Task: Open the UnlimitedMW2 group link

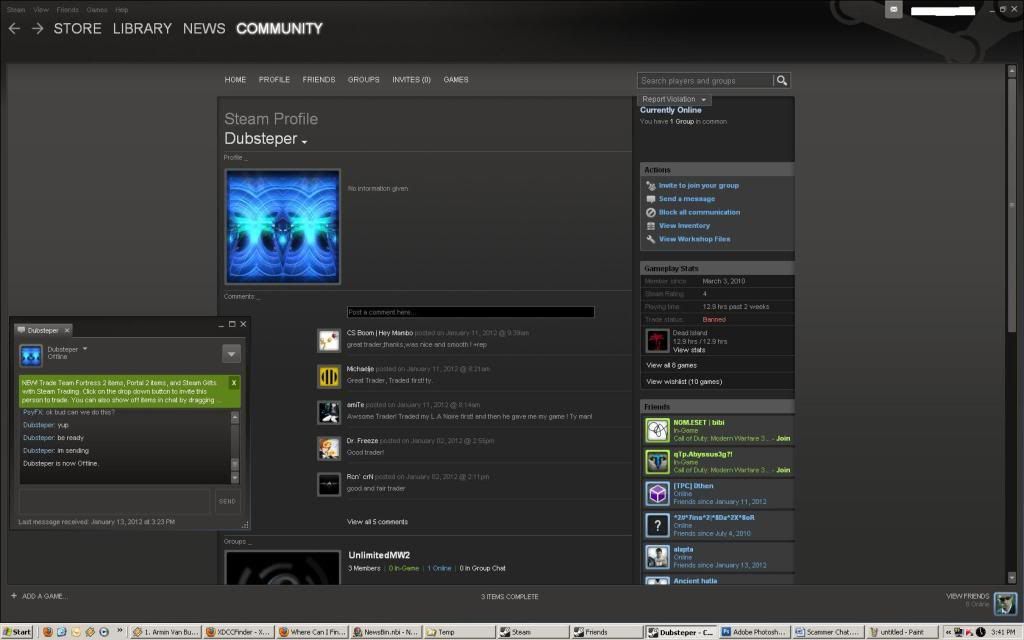Action: click(379, 555)
